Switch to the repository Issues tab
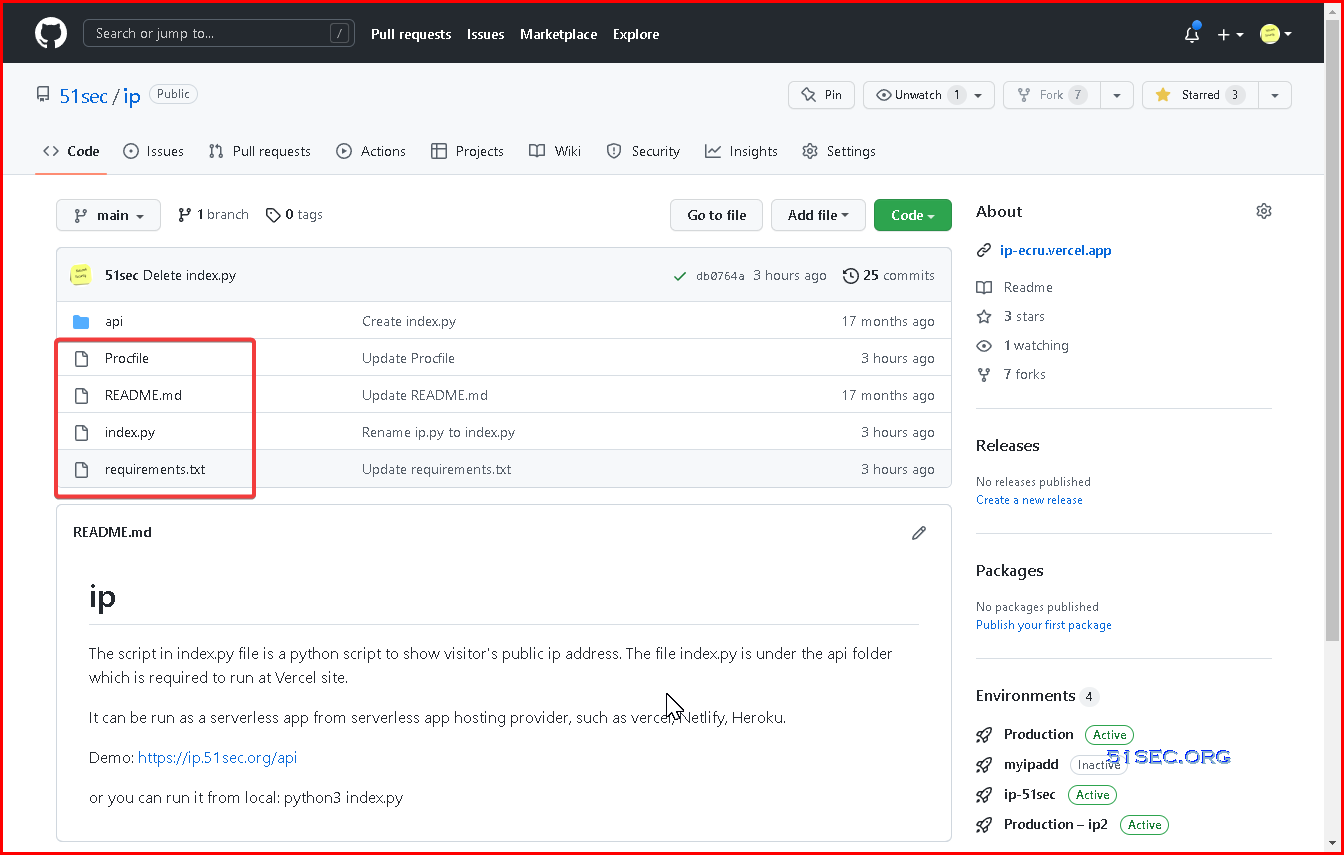The image size is (1344, 855). (x=153, y=151)
